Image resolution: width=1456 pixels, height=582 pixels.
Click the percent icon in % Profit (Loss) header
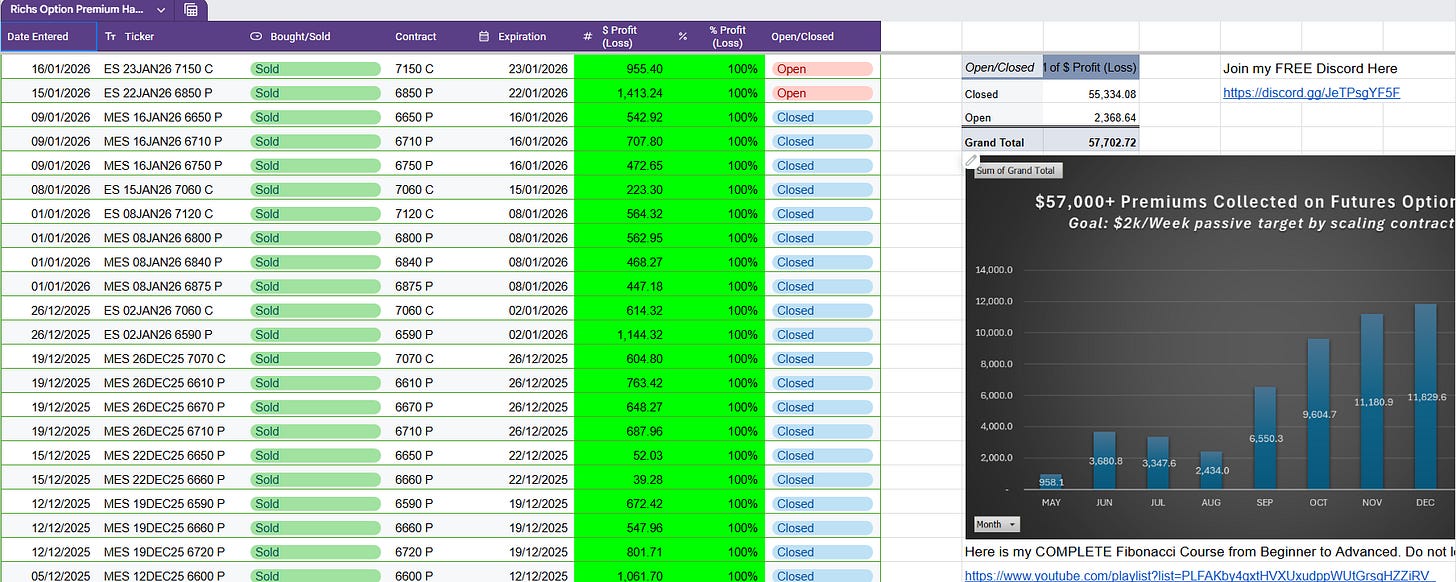(683, 36)
